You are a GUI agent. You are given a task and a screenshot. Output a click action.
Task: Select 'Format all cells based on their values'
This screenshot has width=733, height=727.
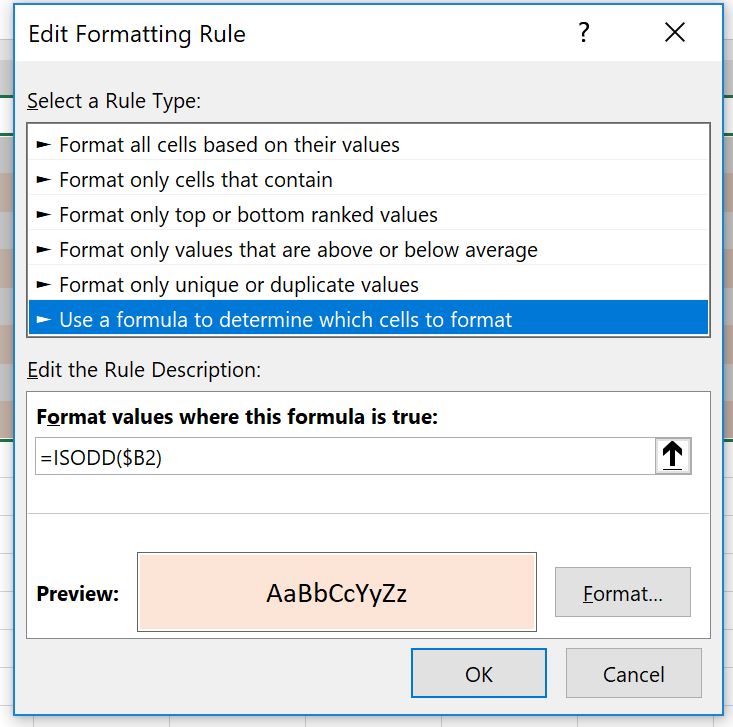tap(229, 145)
